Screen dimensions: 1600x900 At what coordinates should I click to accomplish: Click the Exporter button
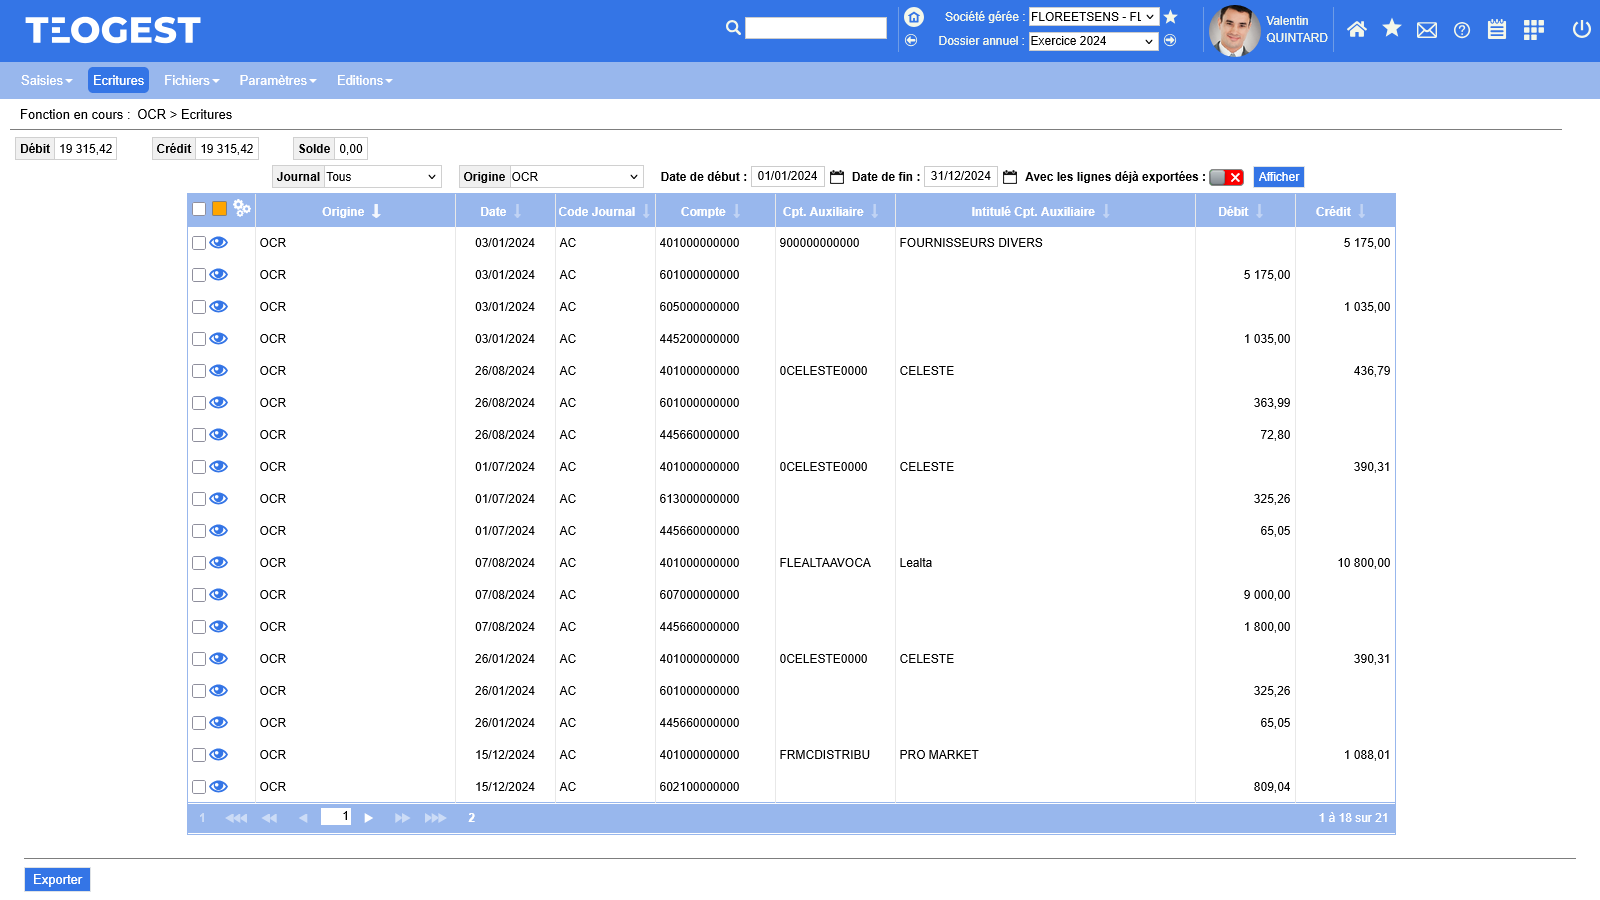(57, 880)
